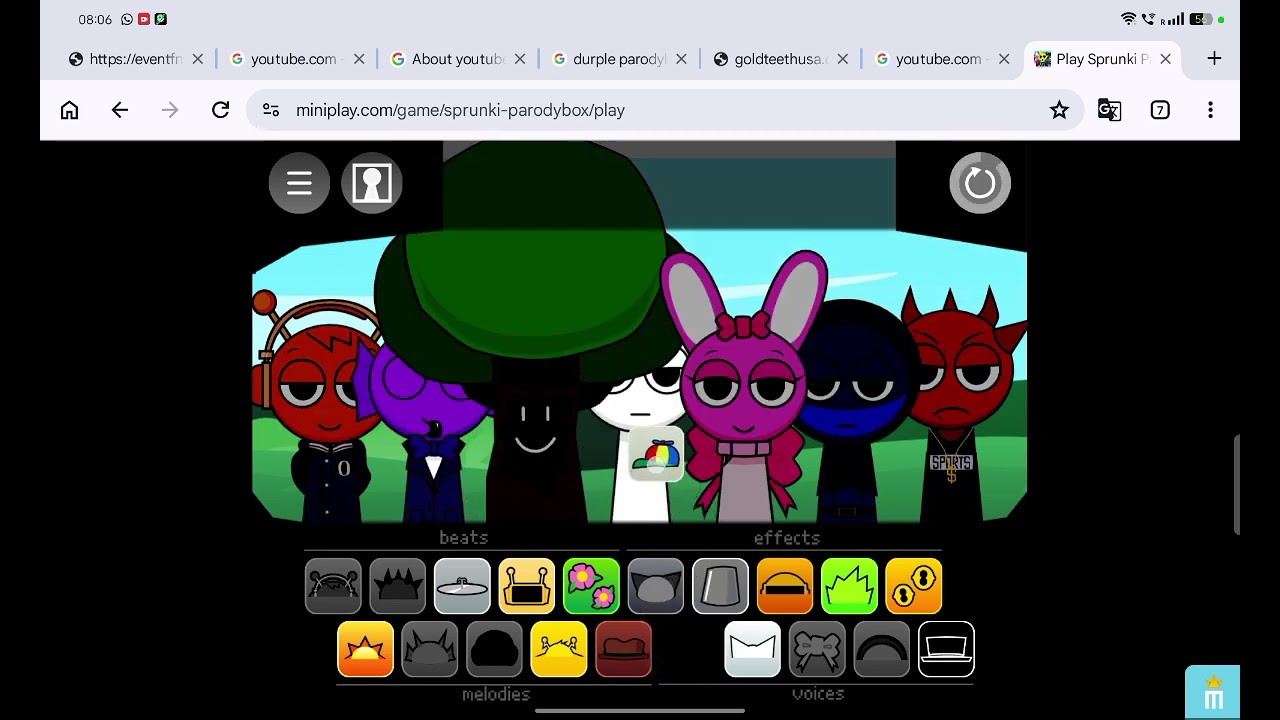Click the character portrait icon button
1280x720 pixels.
(372, 183)
